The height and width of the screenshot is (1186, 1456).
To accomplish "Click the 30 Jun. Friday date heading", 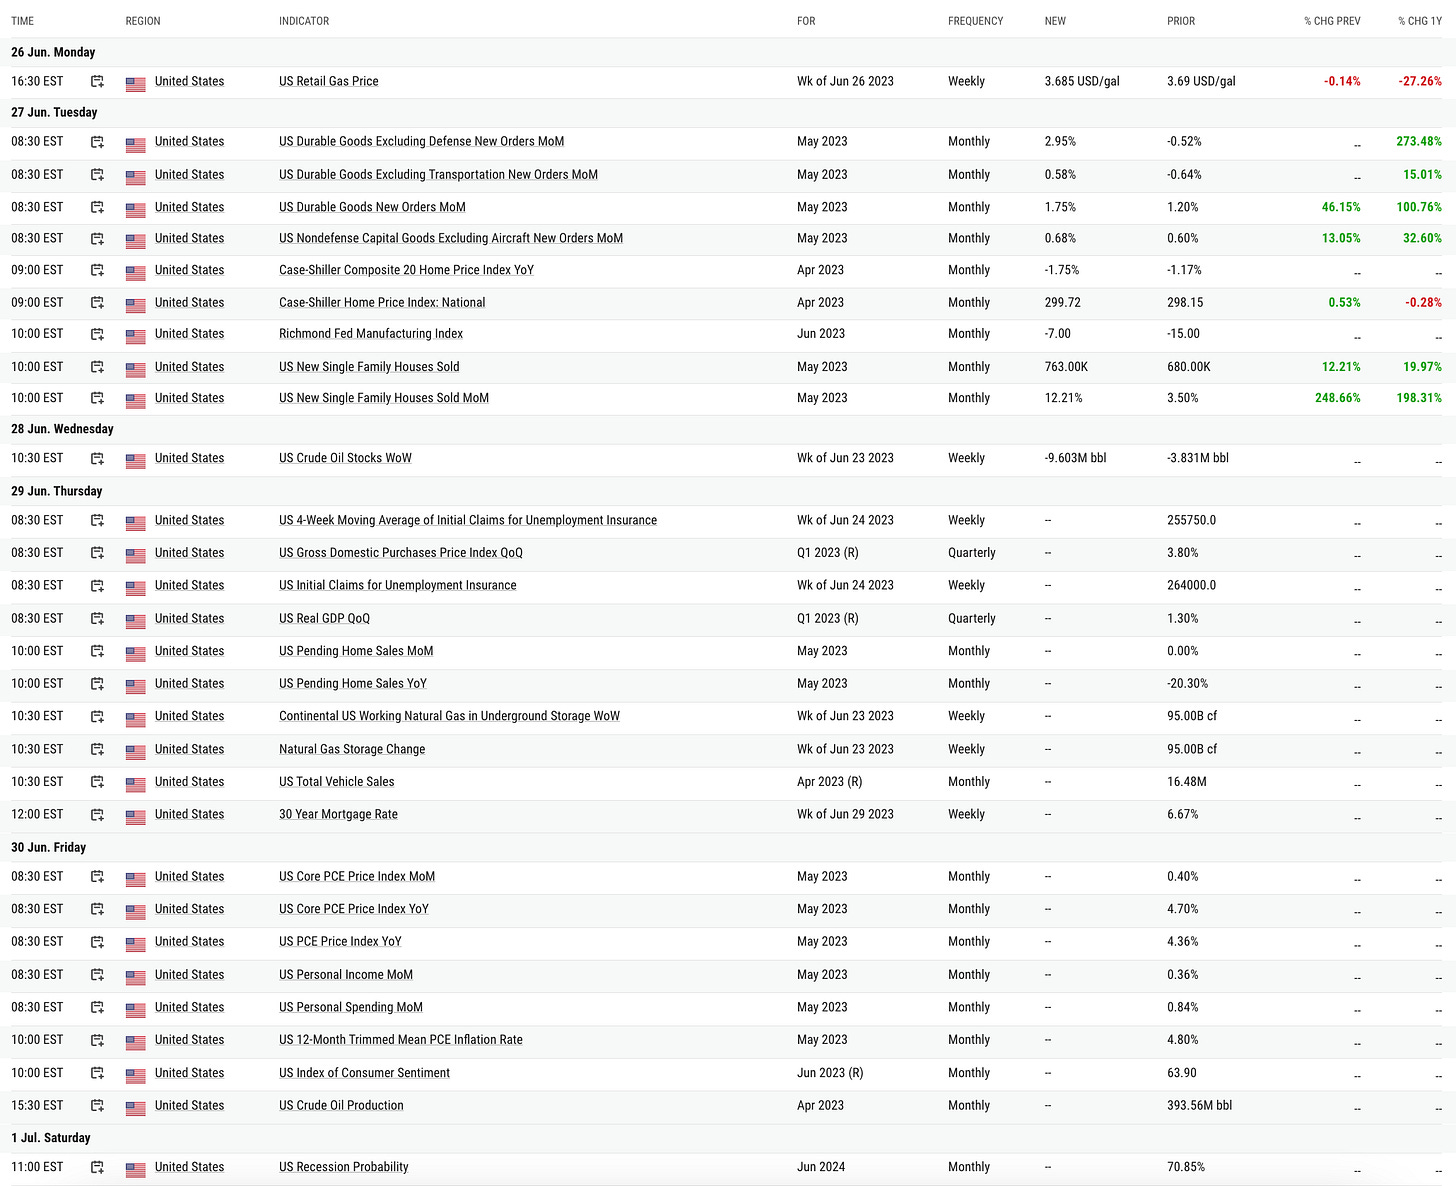I will click(x=48, y=847).
